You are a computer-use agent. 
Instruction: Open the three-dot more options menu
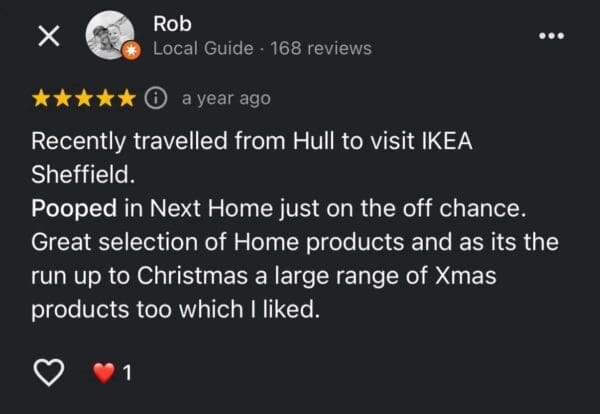(551, 35)
